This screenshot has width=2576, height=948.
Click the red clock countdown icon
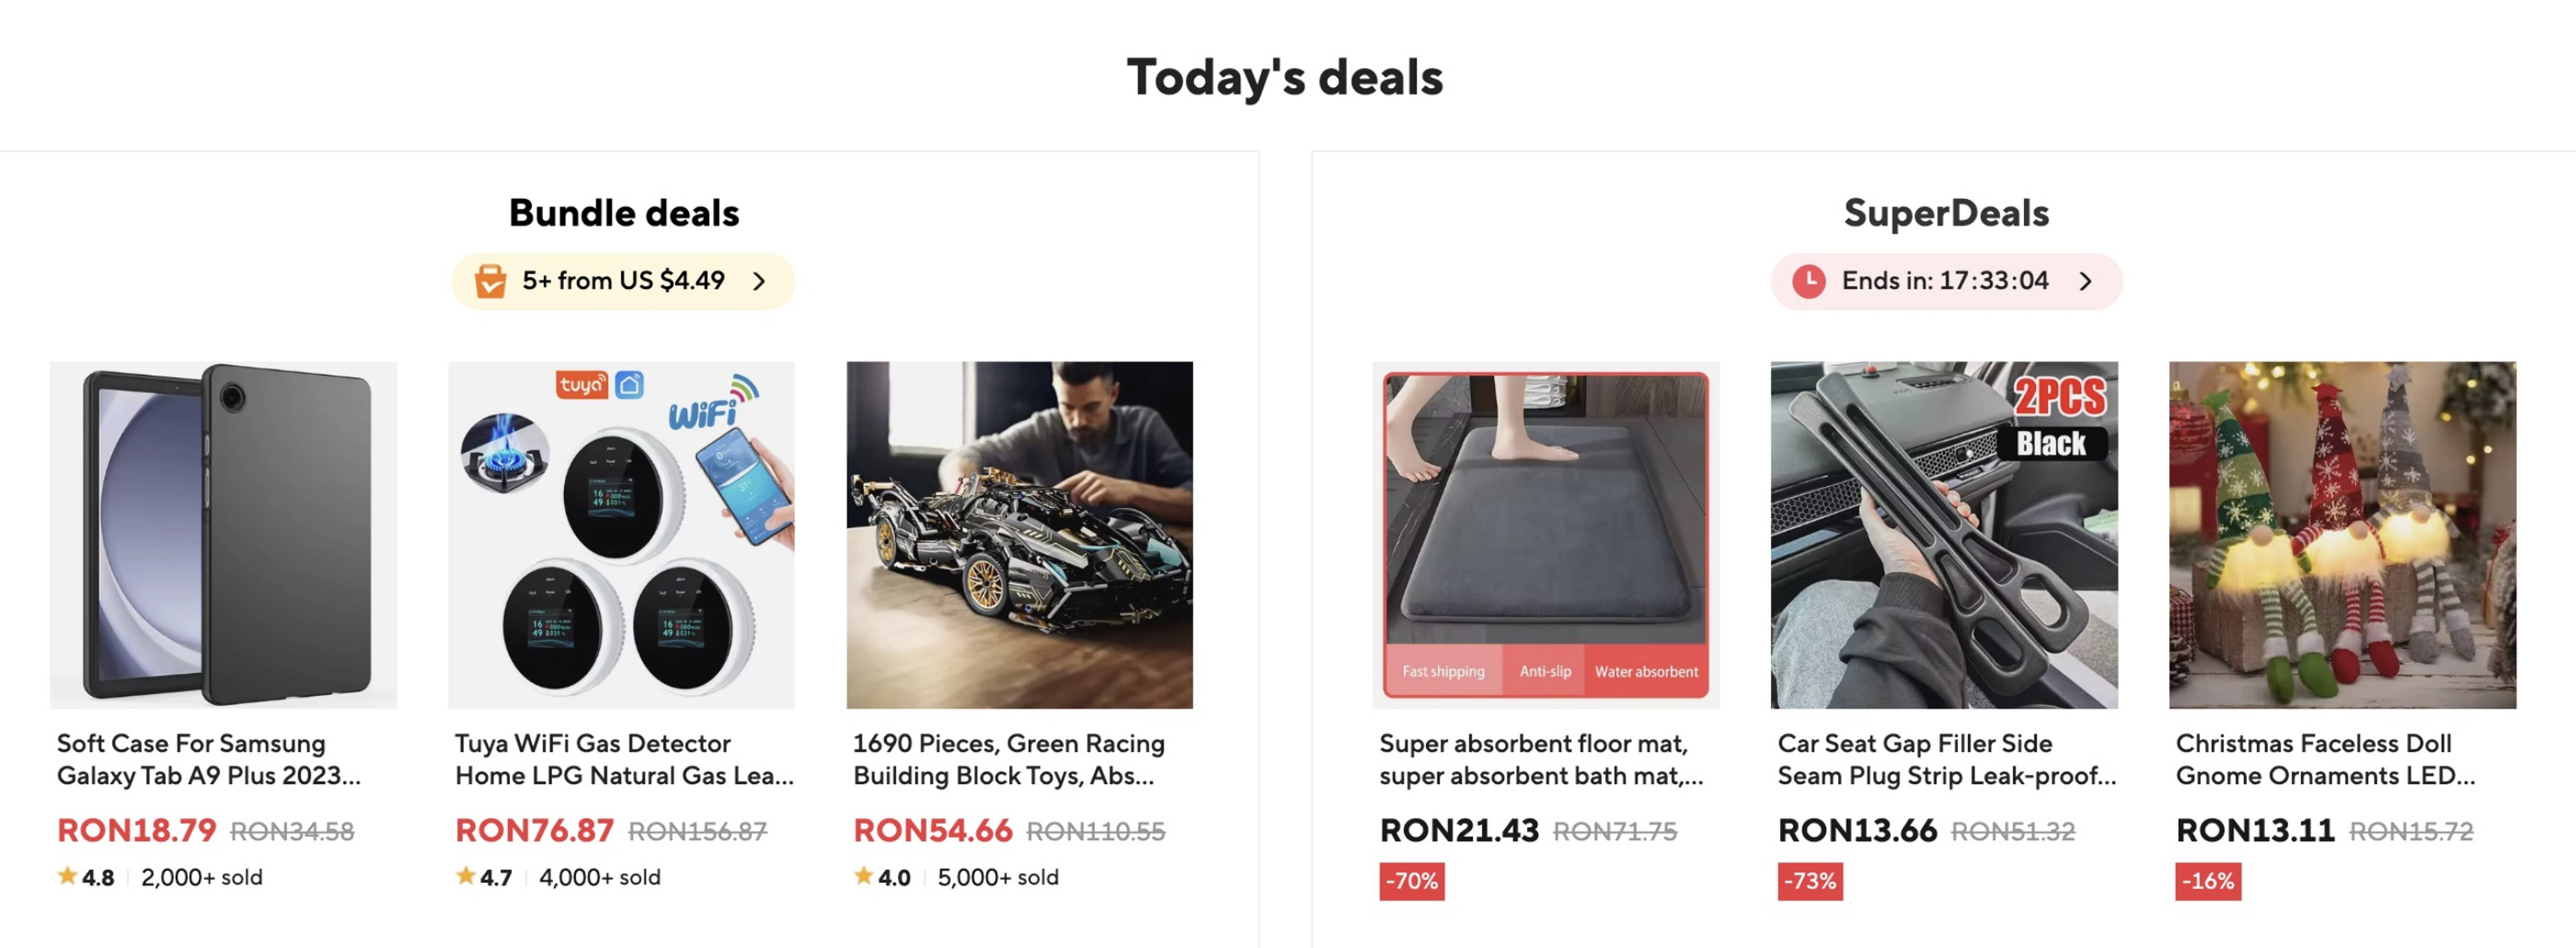1808,281
